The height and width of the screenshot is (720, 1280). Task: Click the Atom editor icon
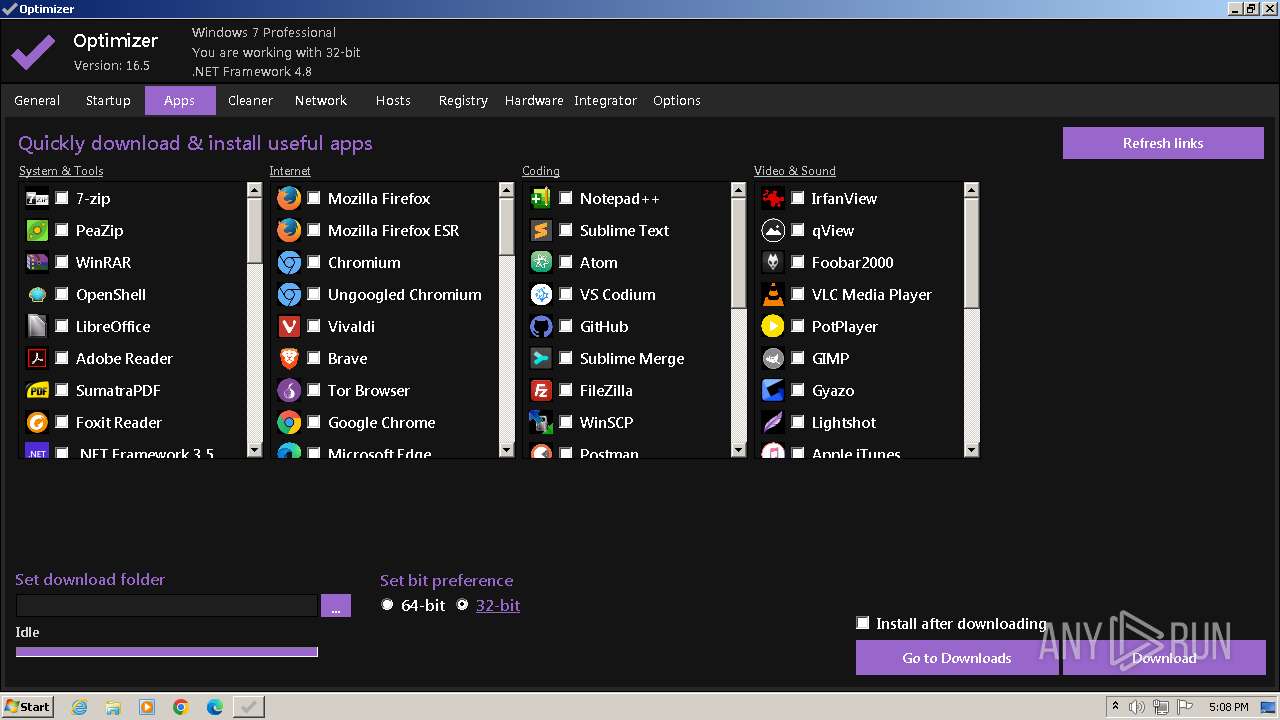point(541,262)
